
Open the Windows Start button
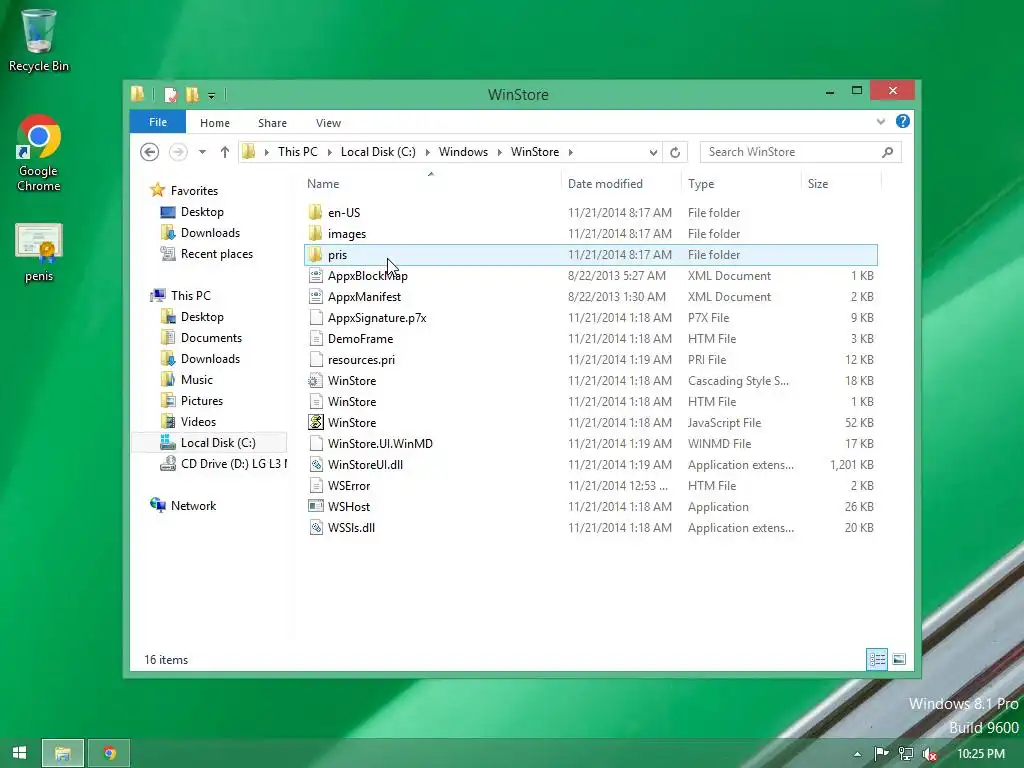(x=20, y=753)
